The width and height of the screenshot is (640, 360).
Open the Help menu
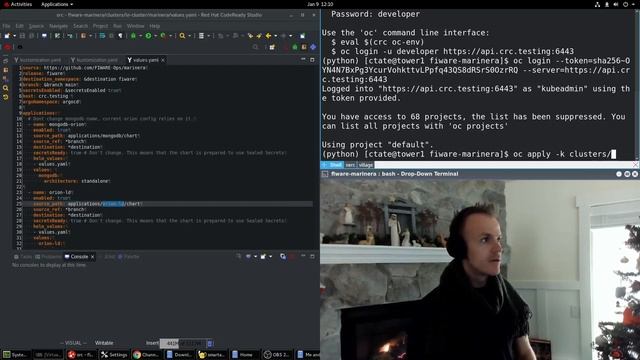tap(155, 26)
